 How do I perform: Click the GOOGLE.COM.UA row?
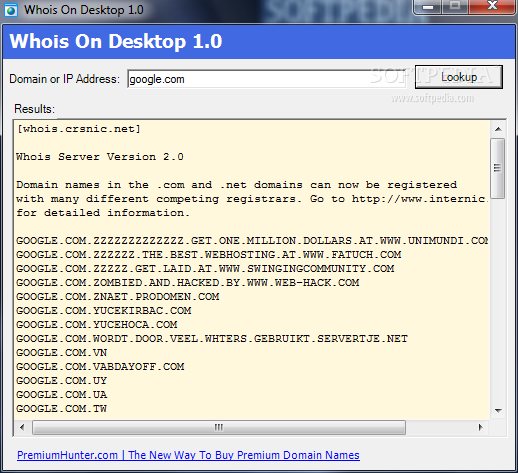click(61, 395)
